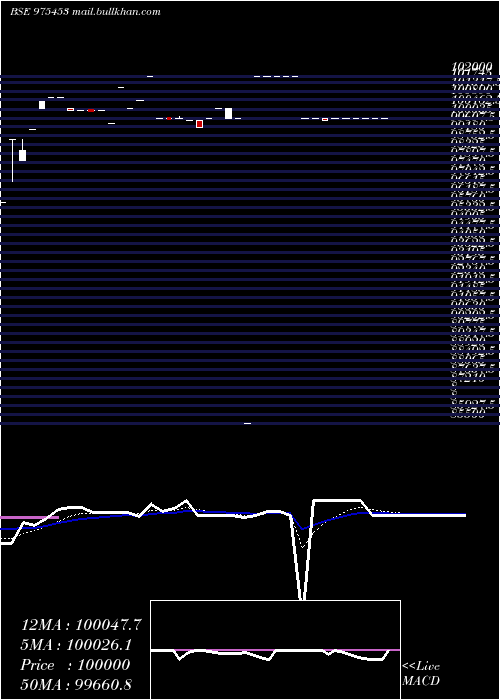Click the 102000 top axis label
This screenshot has height=700, width=500.
tap(473, 67)
